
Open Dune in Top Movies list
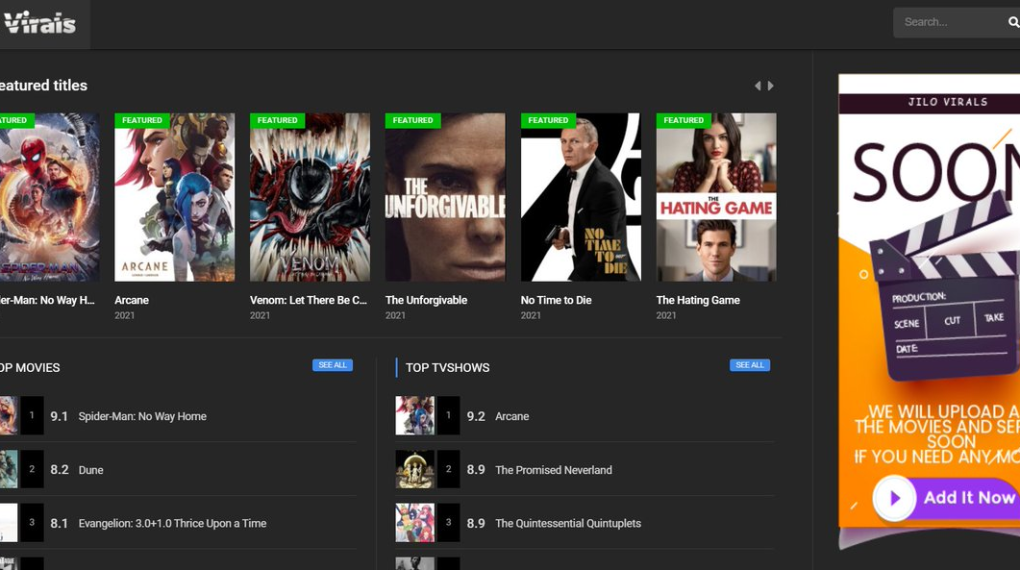pyautogui.click(x=90, y=470)
